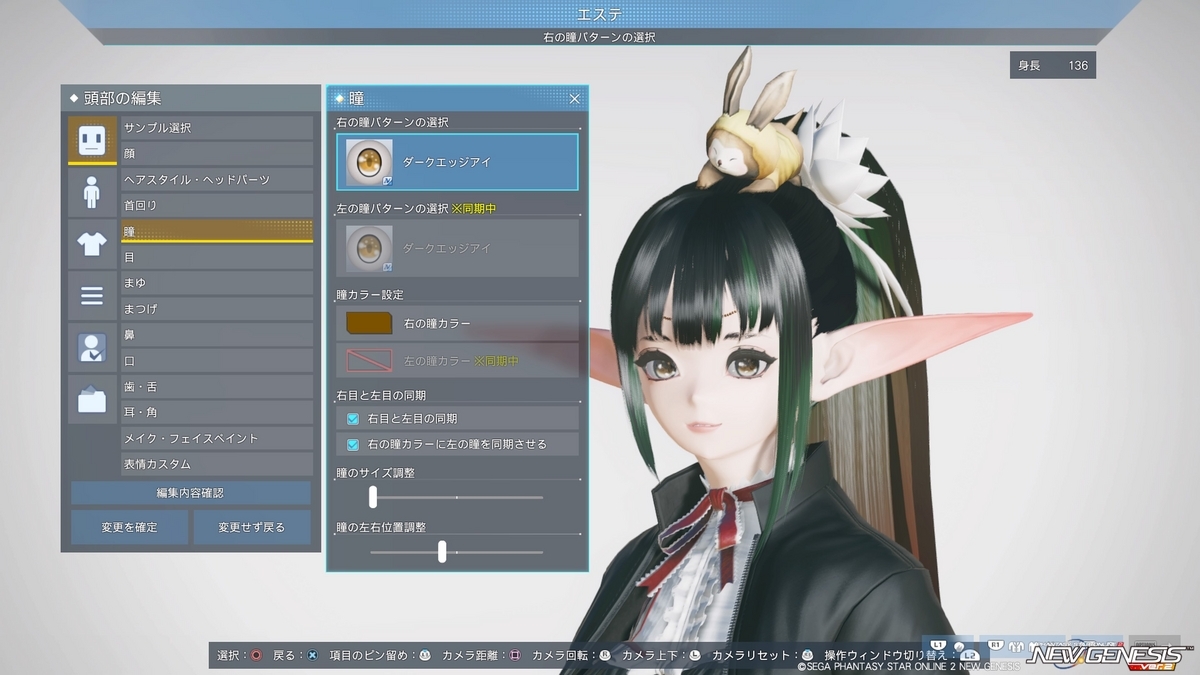Click カメラ上下 stick hint icon

(695, 656)
